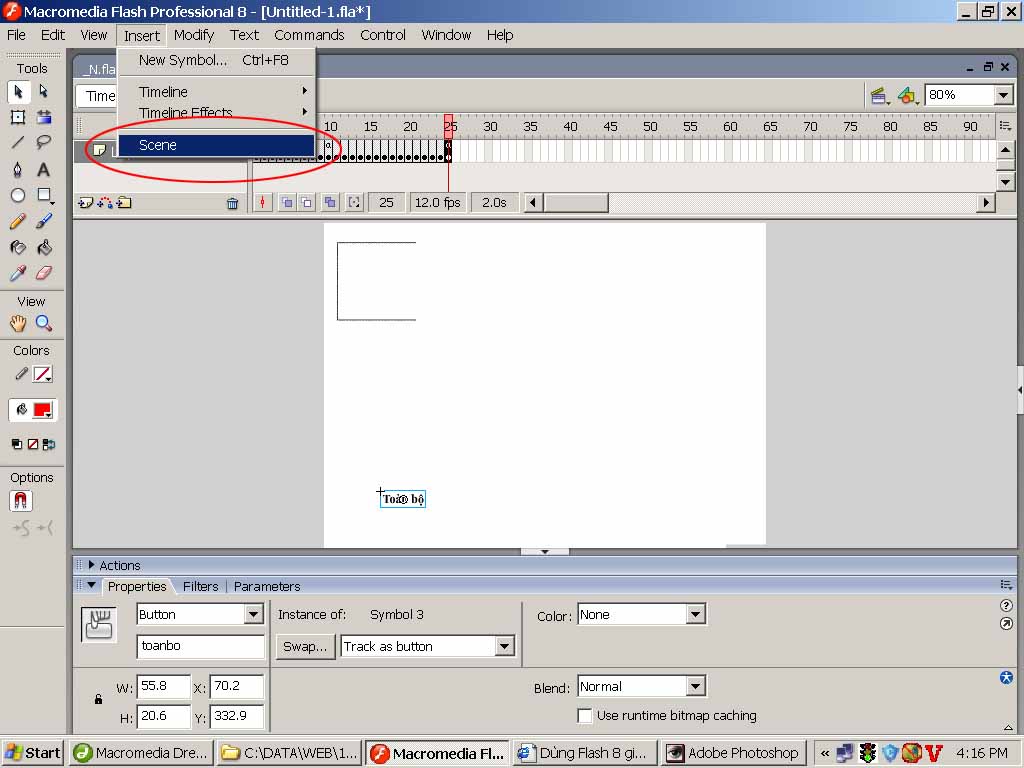The width and height of the screenshot is (1024, 768).
Task: Click the Edit Symbols icon
Action: tap(906, 96)
